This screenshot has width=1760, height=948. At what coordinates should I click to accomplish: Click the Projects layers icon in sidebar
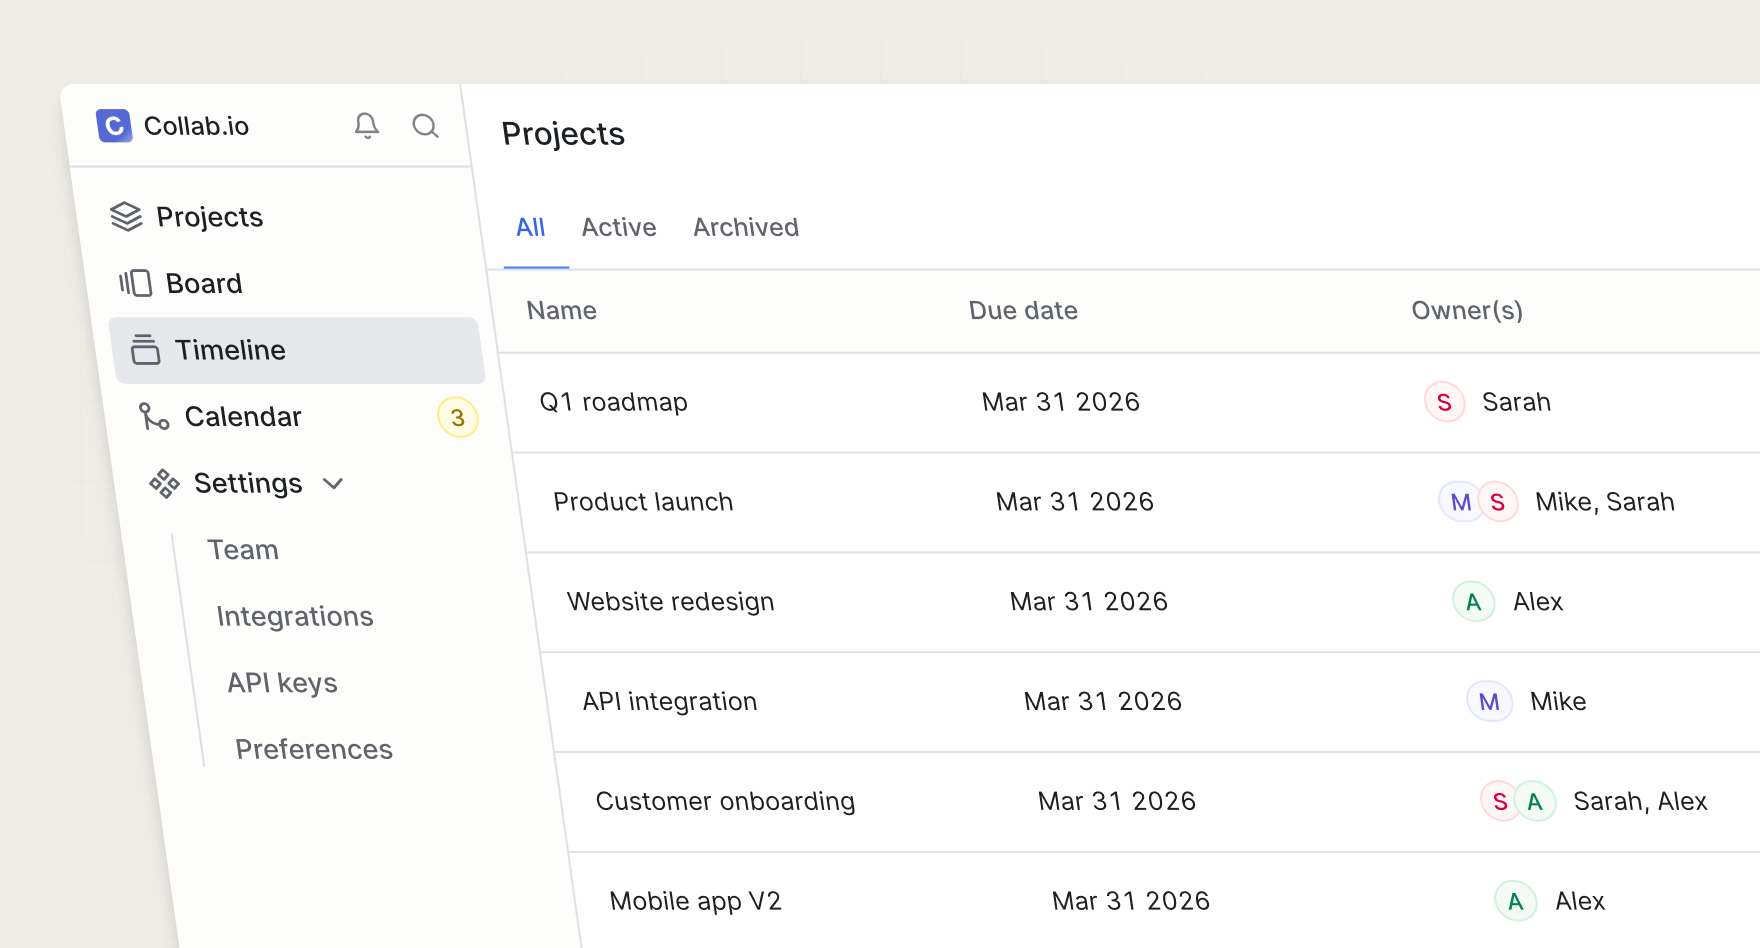tap(126, 217)
